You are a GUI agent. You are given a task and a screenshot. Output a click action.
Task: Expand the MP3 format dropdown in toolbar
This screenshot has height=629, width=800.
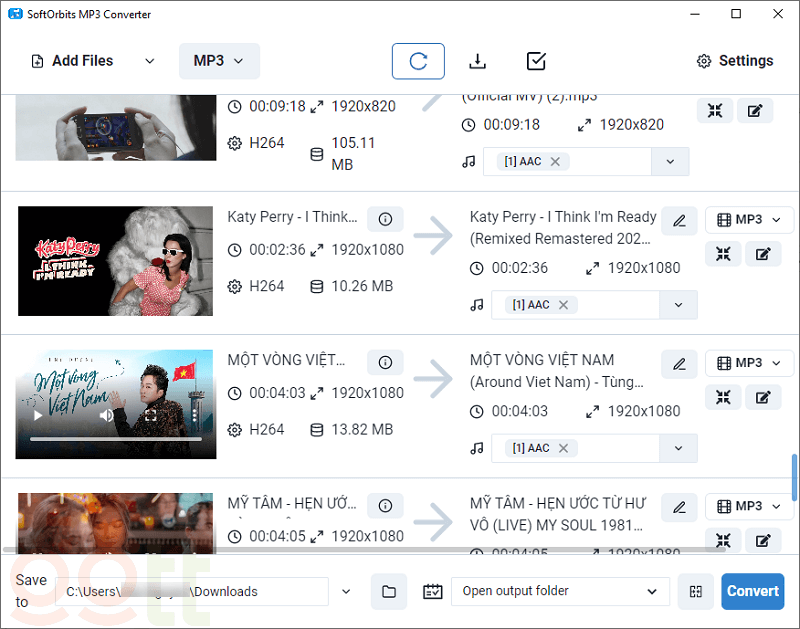pos(219,61)
